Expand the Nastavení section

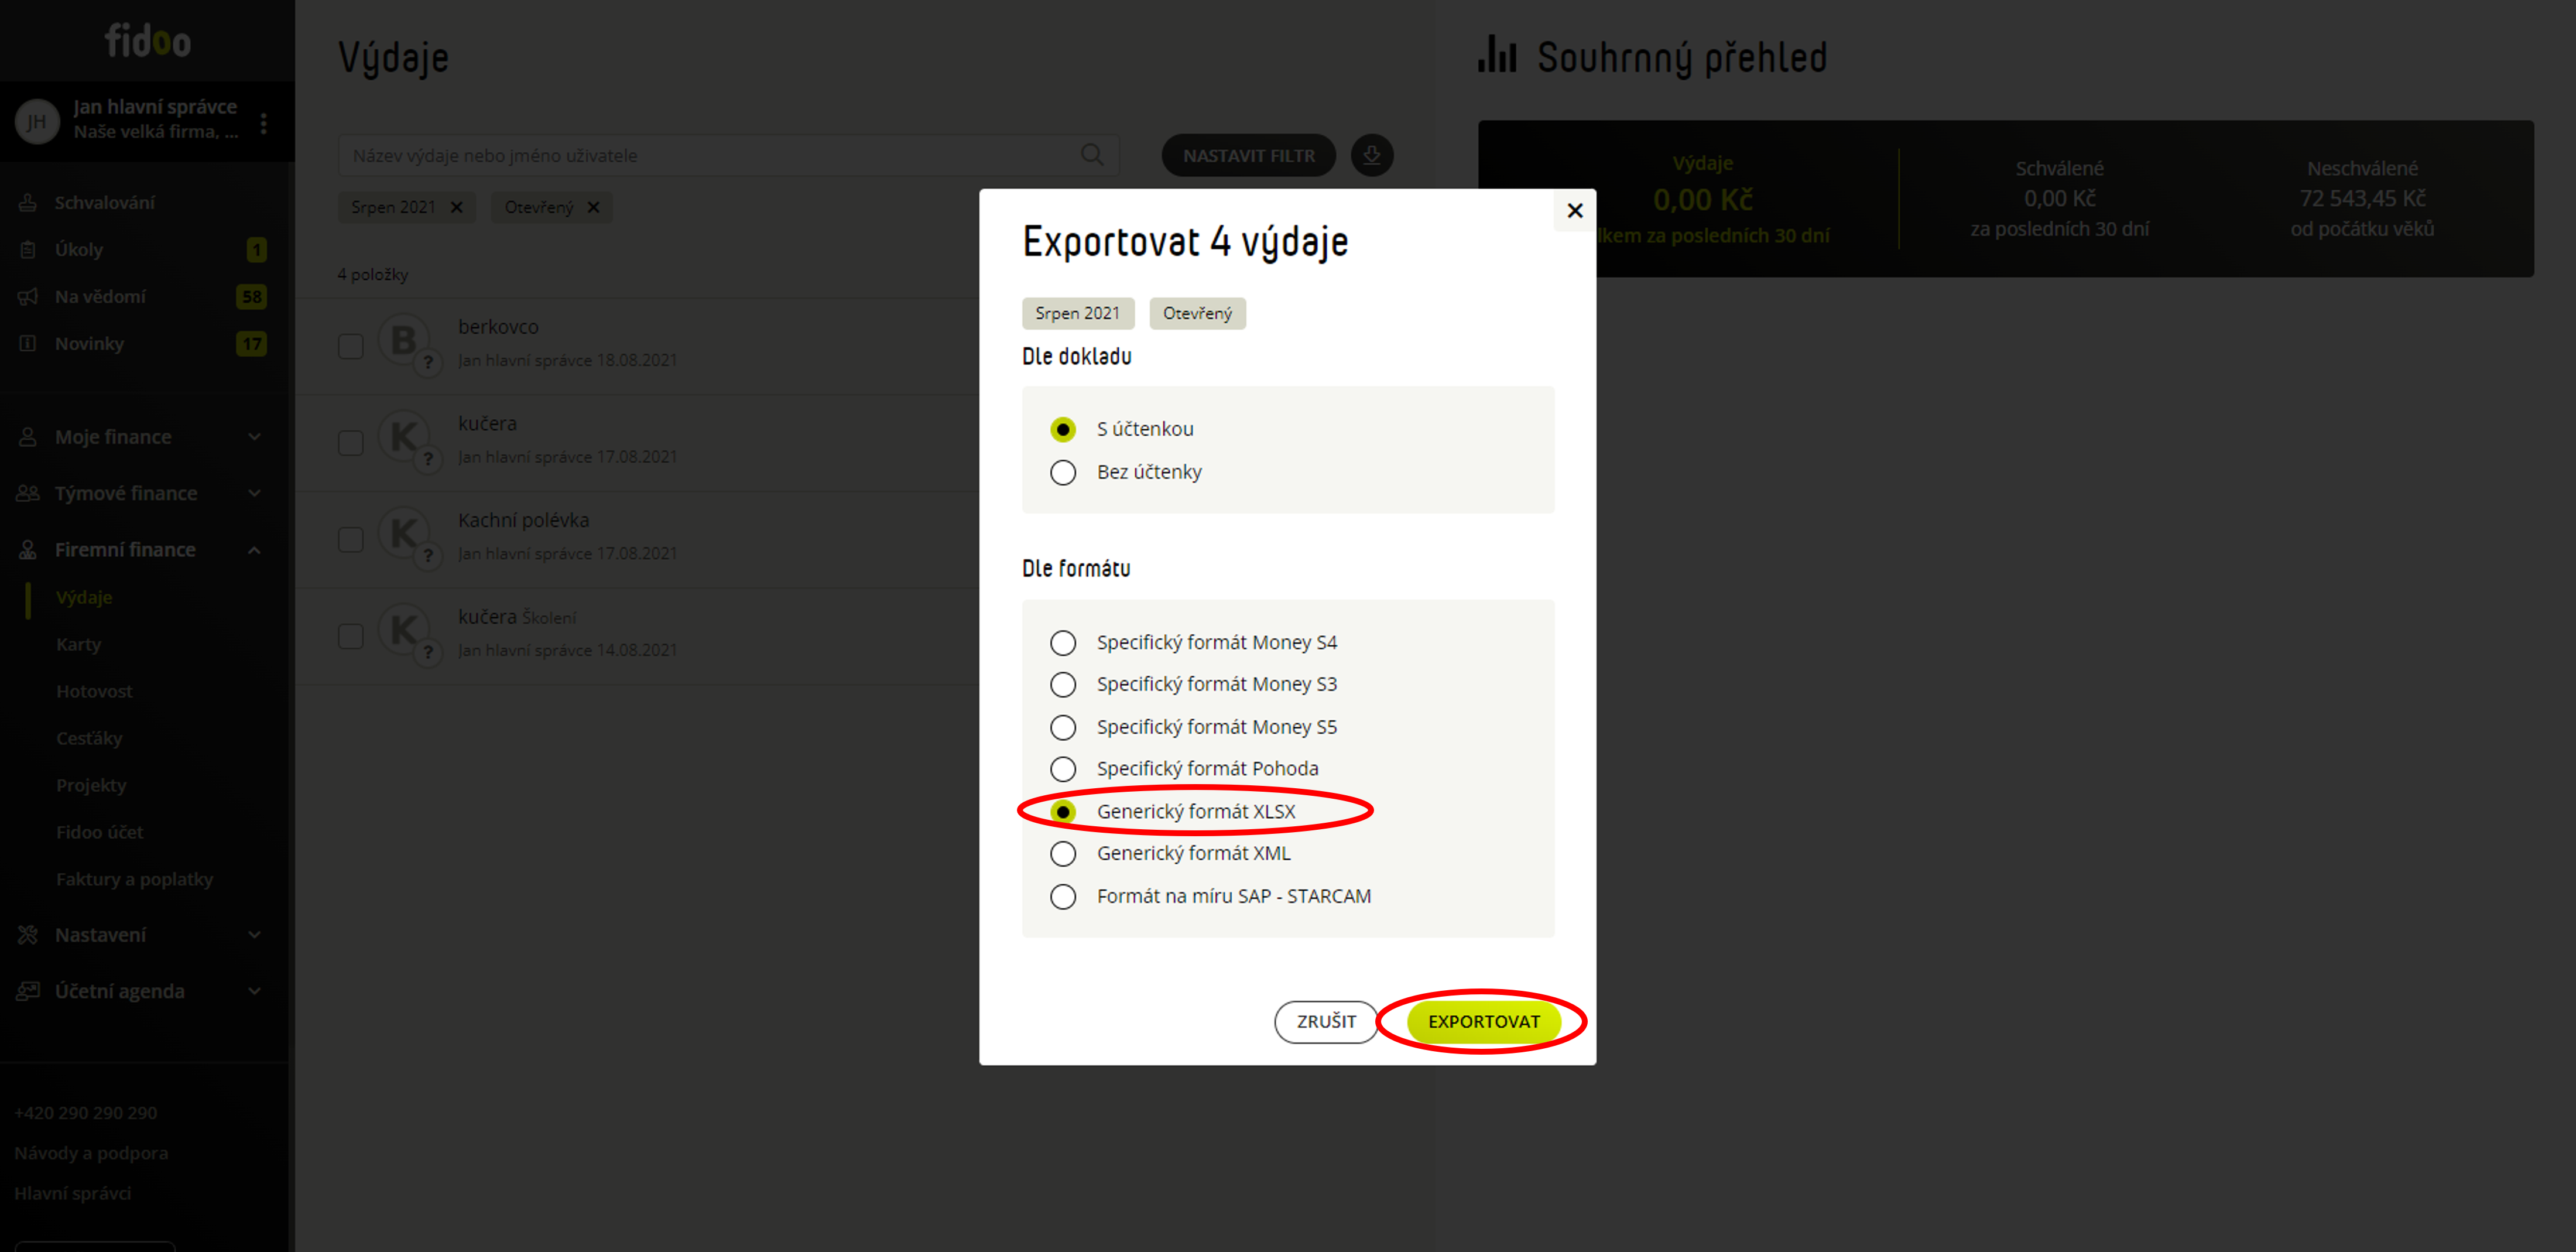(254, 935)
